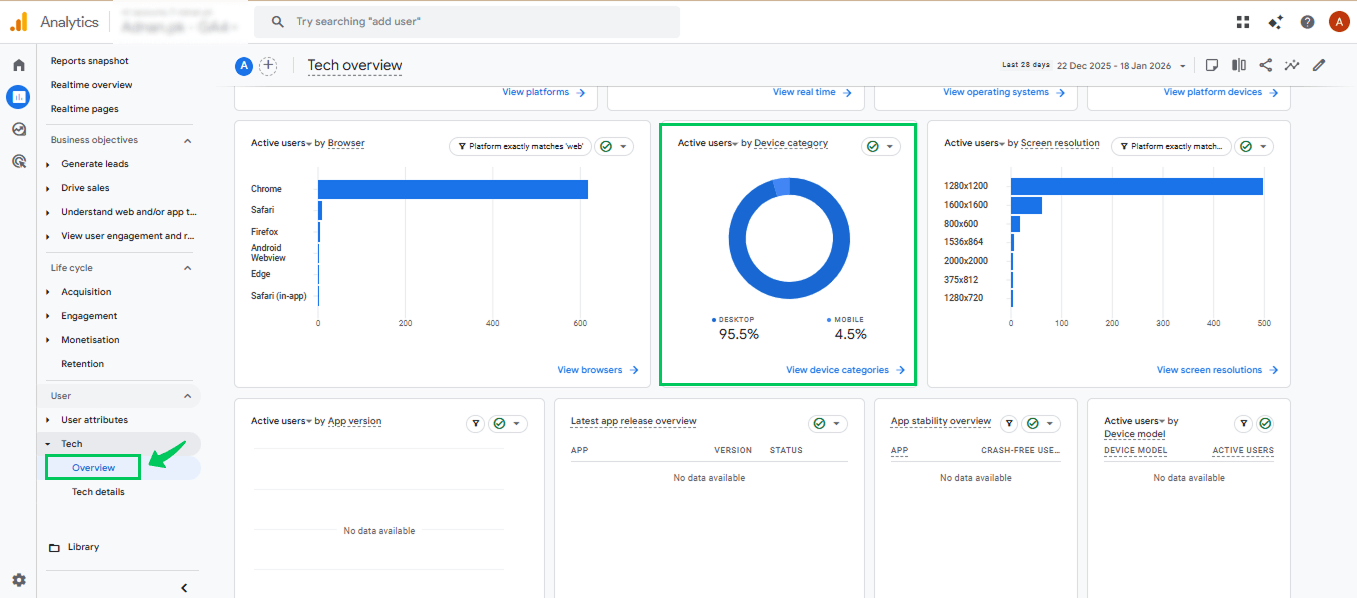
Task: Open Realtime overview report
Action: 91,85
